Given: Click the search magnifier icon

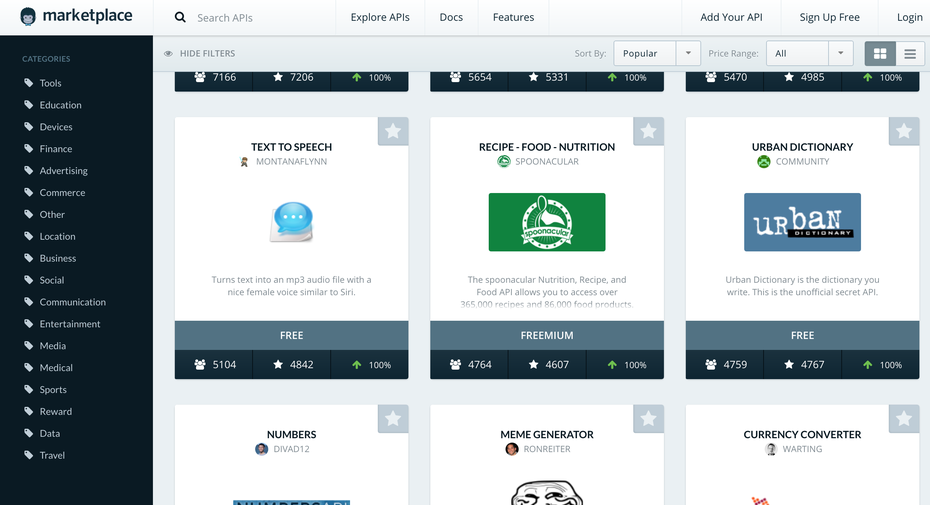Looking at the screenshot, I should click(x=180, y=17).
